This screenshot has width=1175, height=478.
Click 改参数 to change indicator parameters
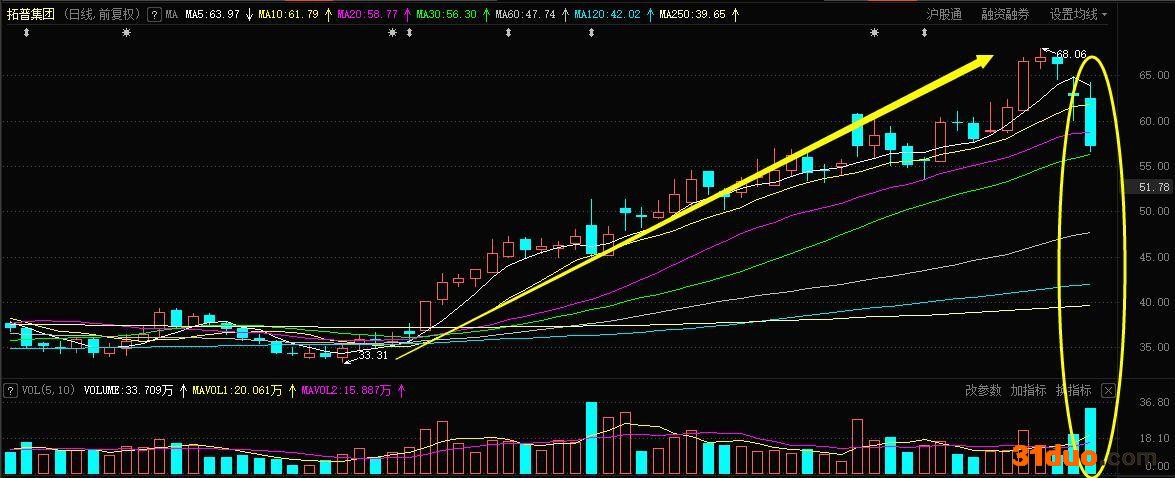click(982, 390)
